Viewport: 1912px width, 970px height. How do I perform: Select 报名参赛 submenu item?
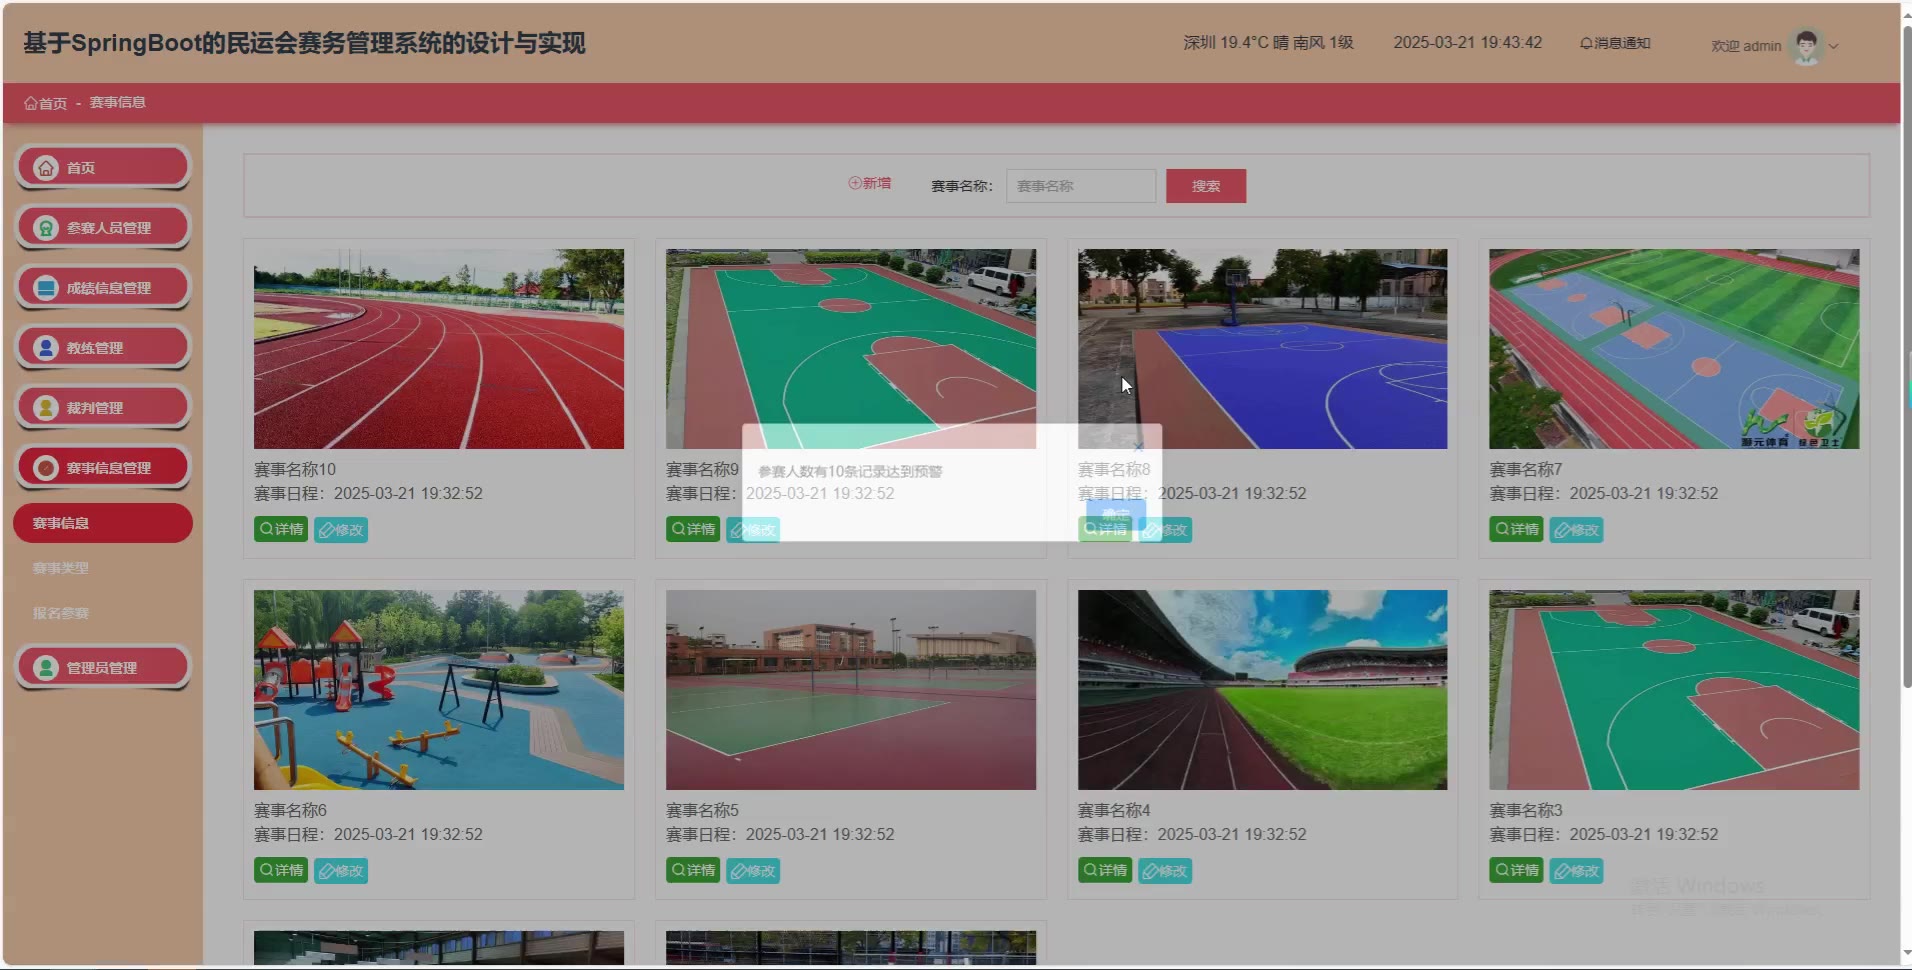(61, 613)
